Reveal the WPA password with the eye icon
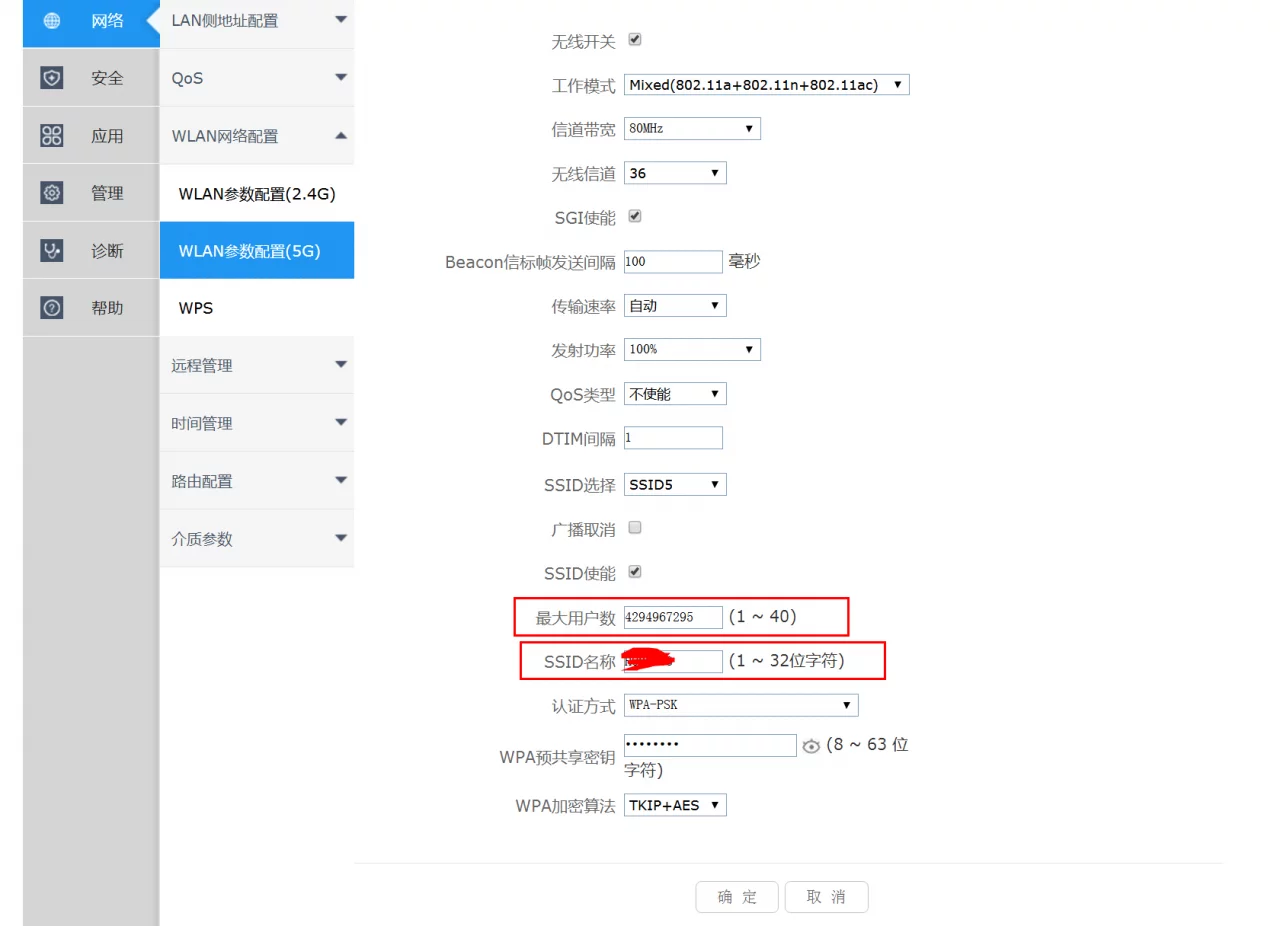The image size is (1280, 926). point(811,745)
